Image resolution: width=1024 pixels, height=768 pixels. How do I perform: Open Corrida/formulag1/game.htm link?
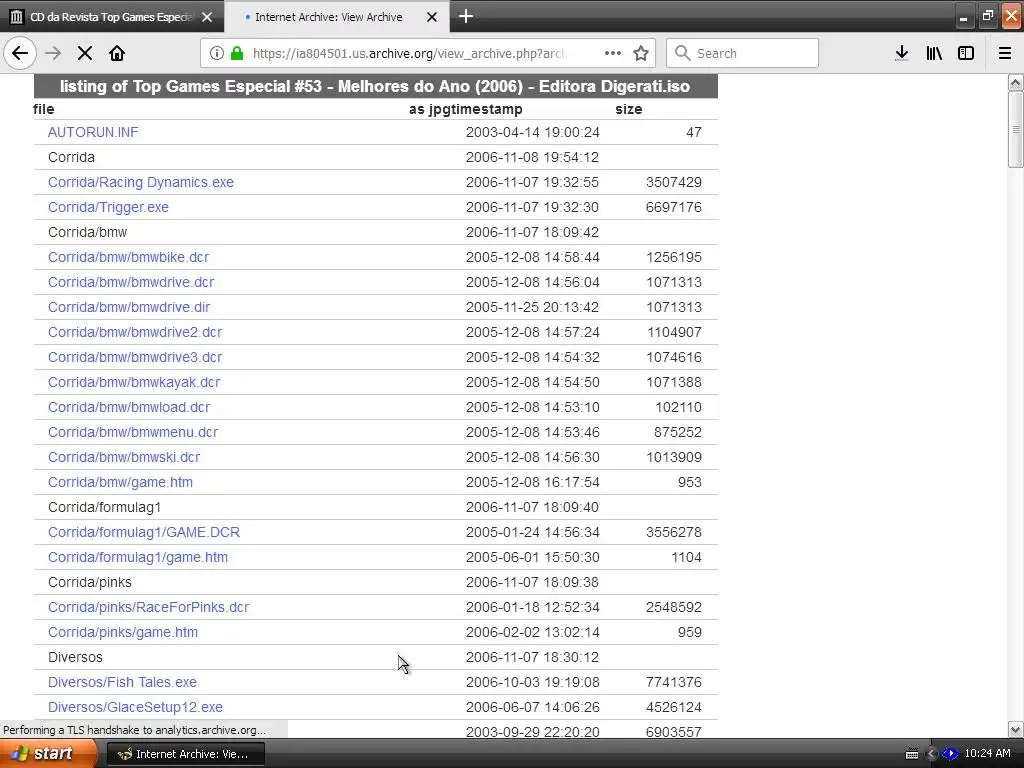[138, 557]
